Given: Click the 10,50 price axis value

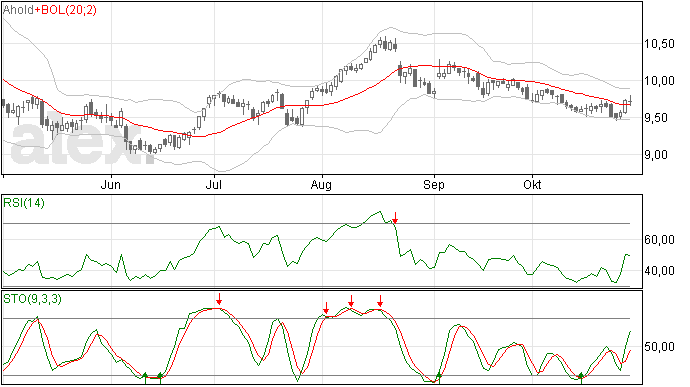Looking at the screenshot, I should (659, 44).
